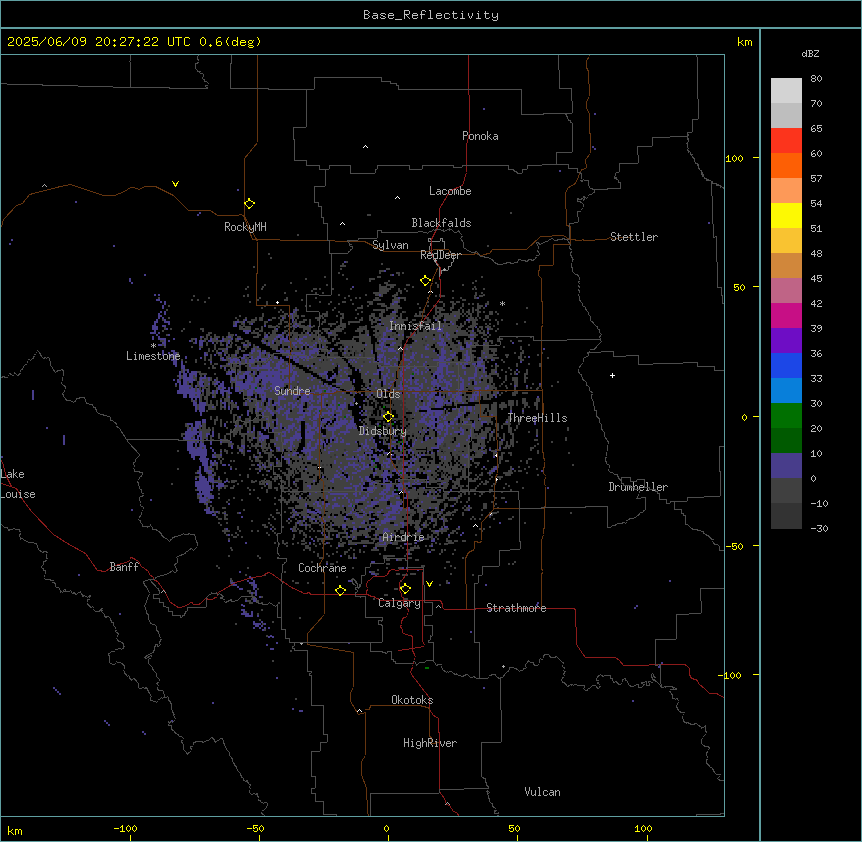The width and height of the screenshot is (862, 842).
Task: Click the Strathmore town label
Action: [516, 608]
